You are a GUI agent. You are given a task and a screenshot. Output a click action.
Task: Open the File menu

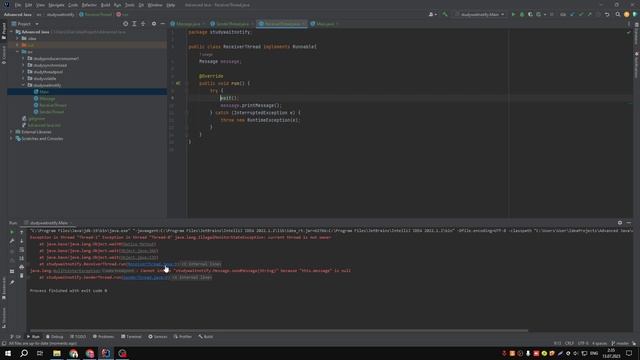[x=18, y=5]
